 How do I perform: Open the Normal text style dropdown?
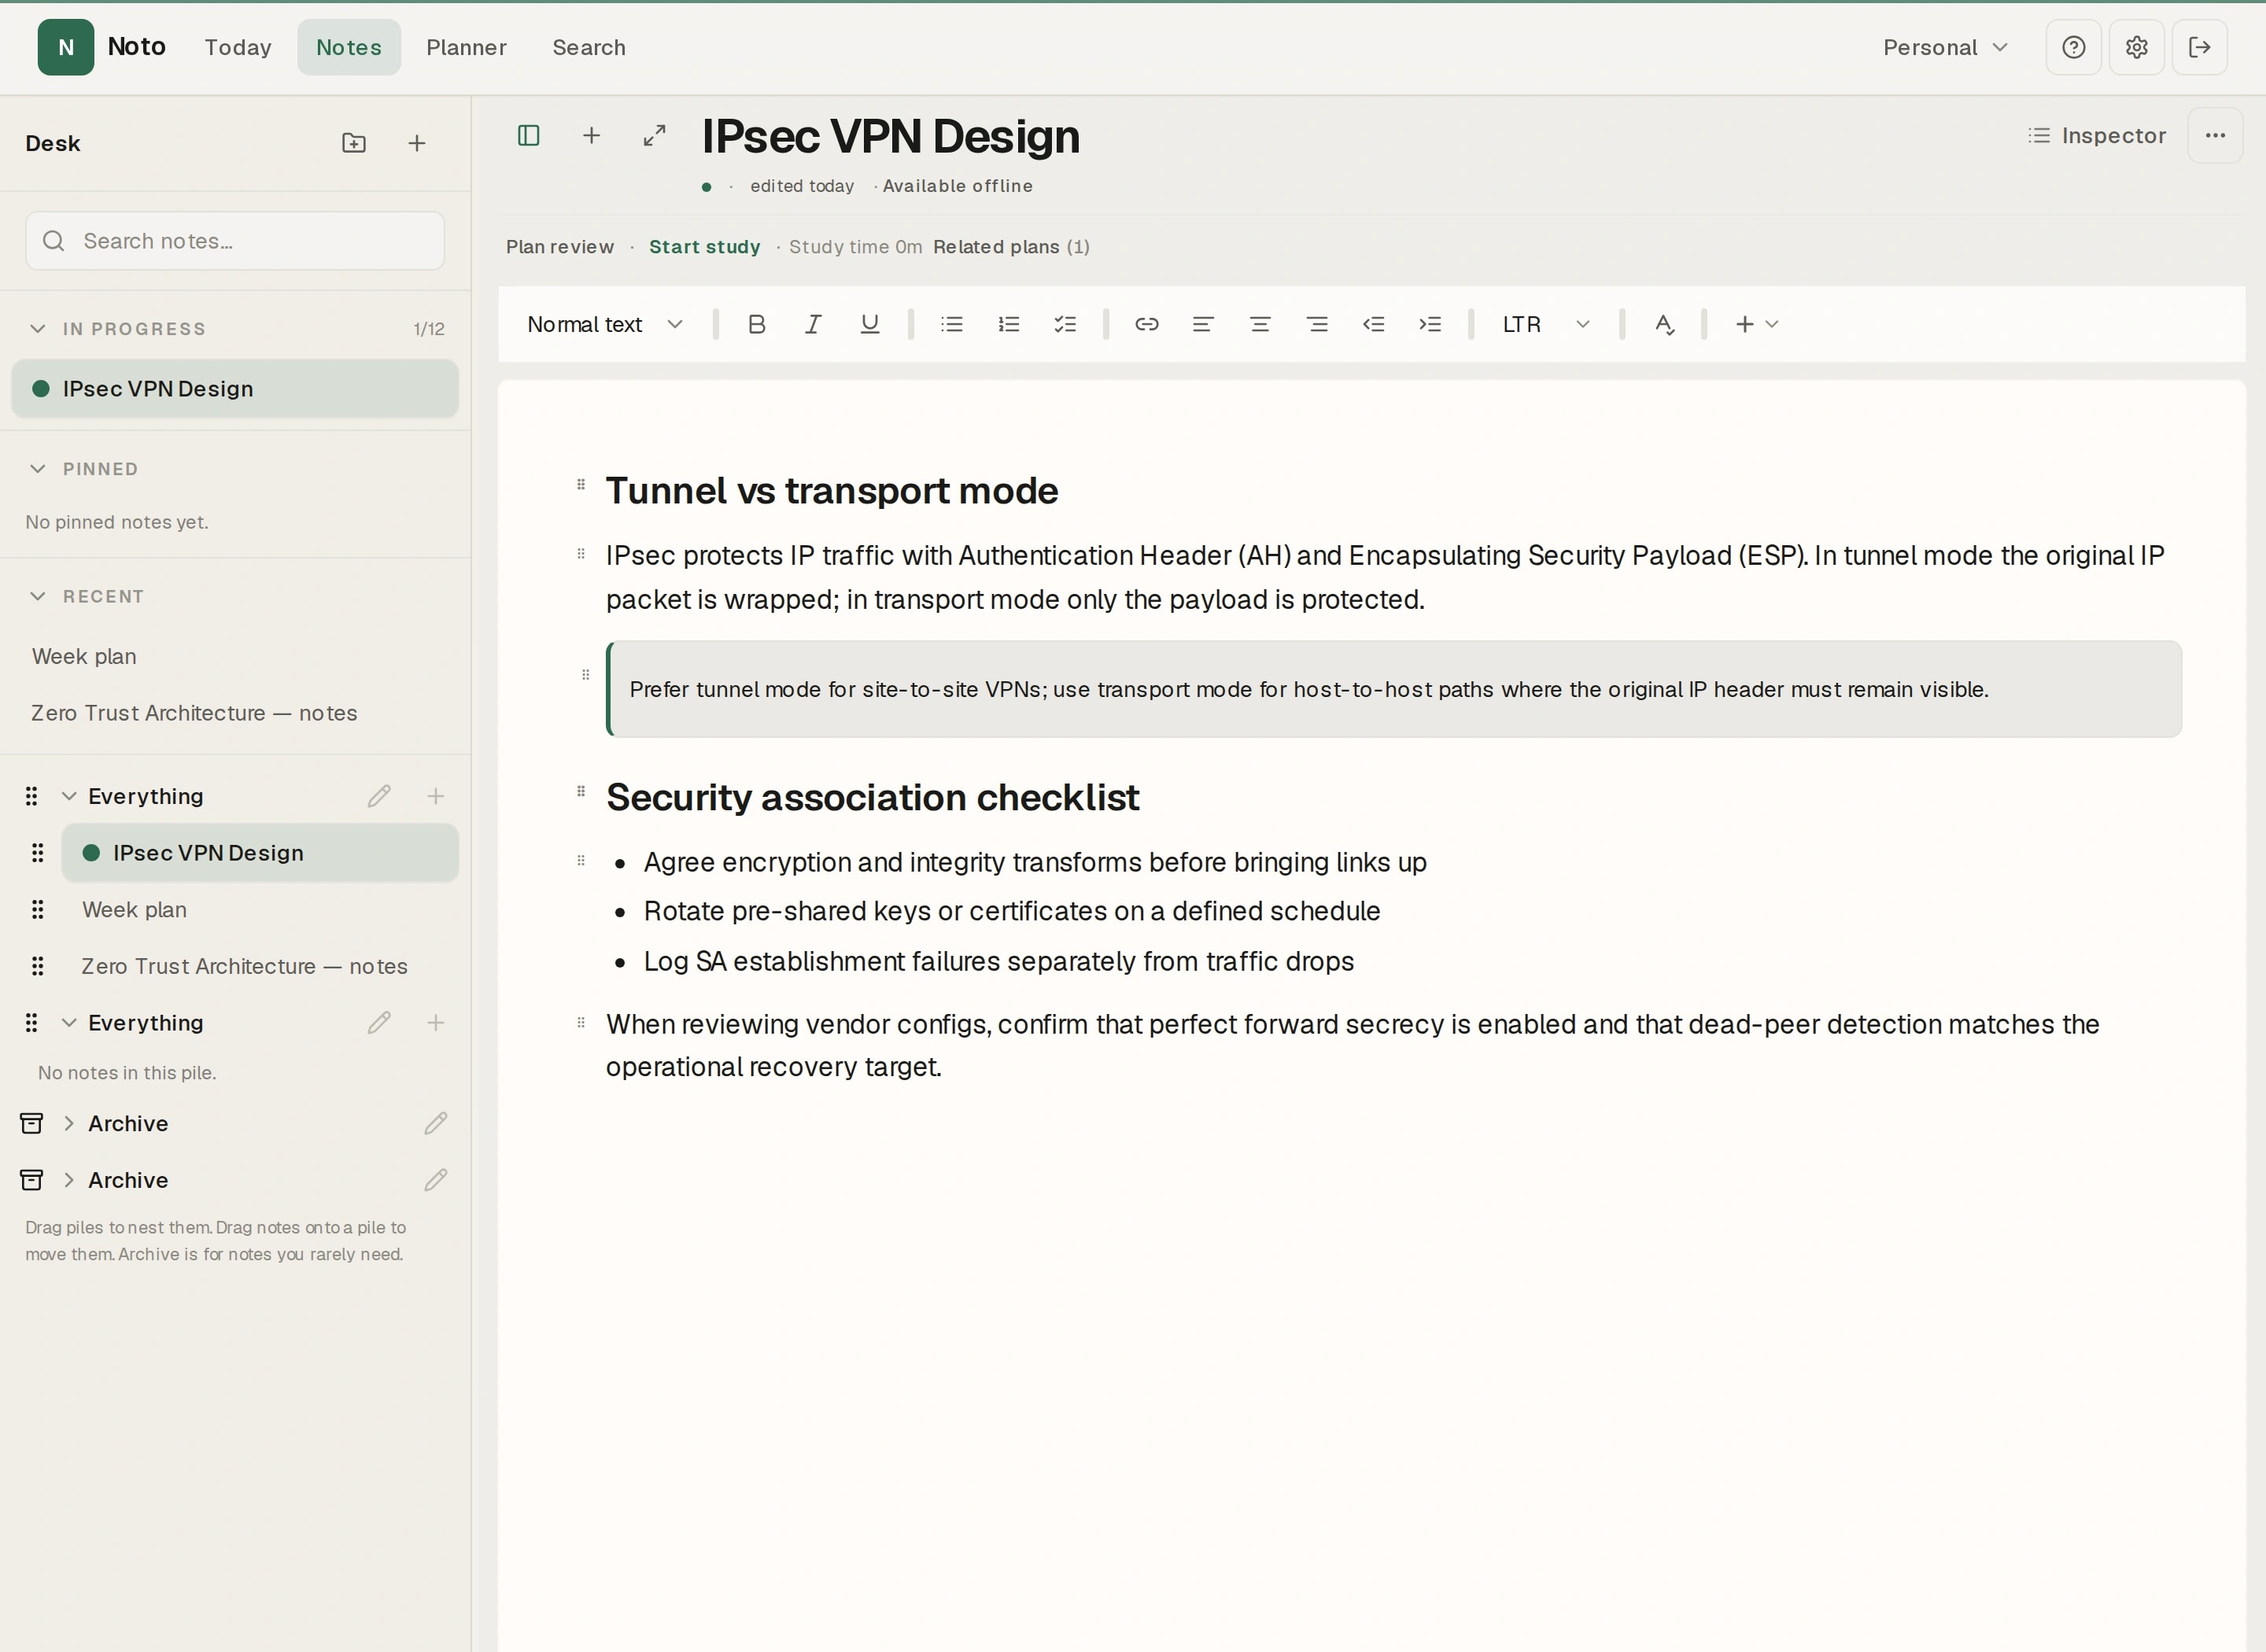click(605, 324)
